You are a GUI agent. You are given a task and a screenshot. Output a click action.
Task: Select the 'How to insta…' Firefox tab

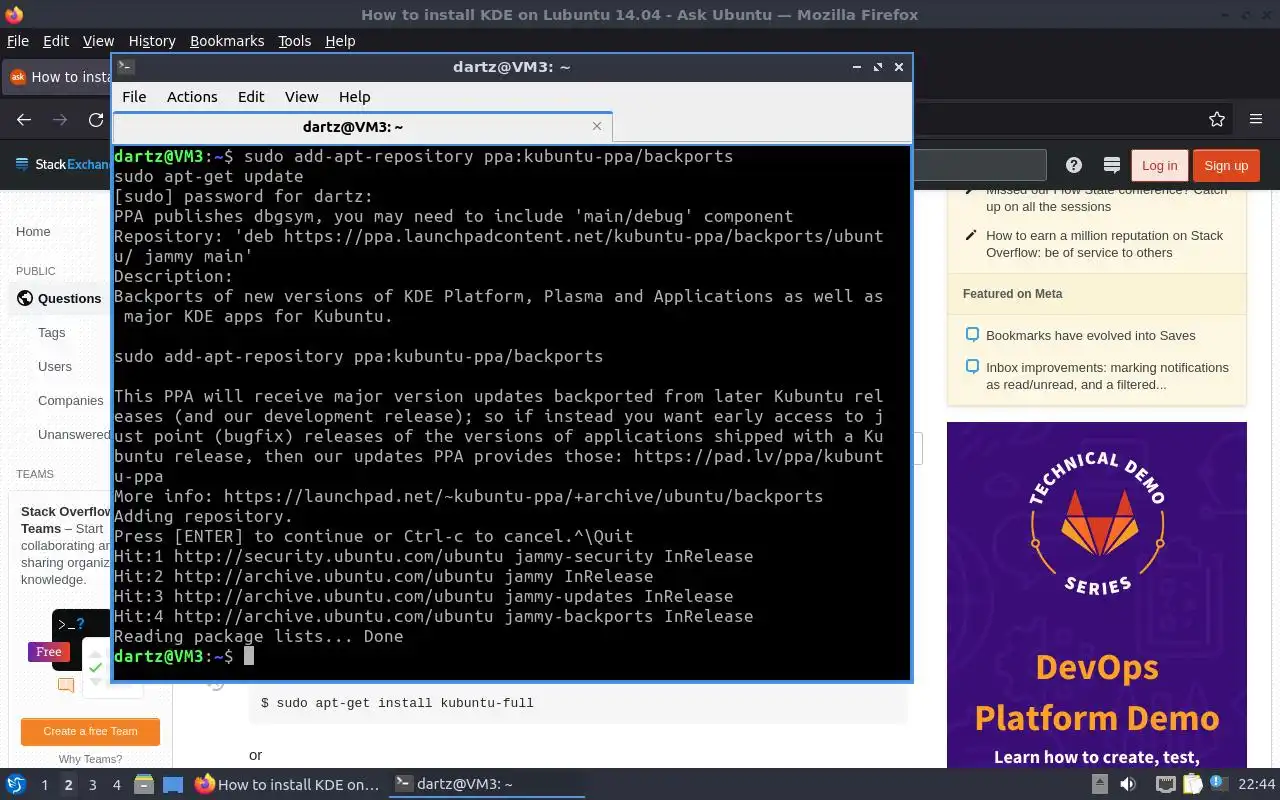click(58, 77)
